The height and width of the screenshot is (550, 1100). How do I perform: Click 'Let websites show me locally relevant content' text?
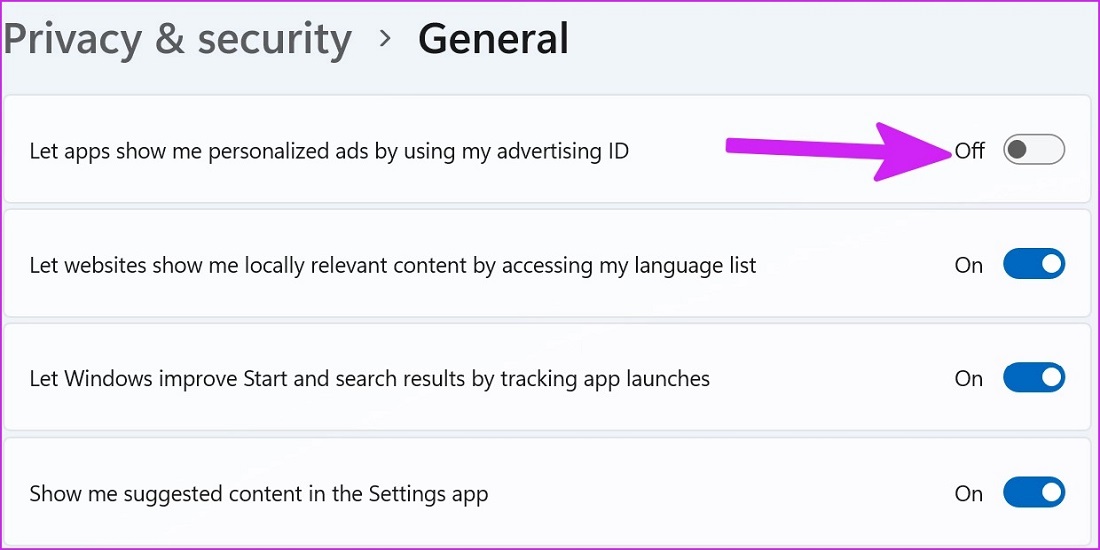coord(392,265)
